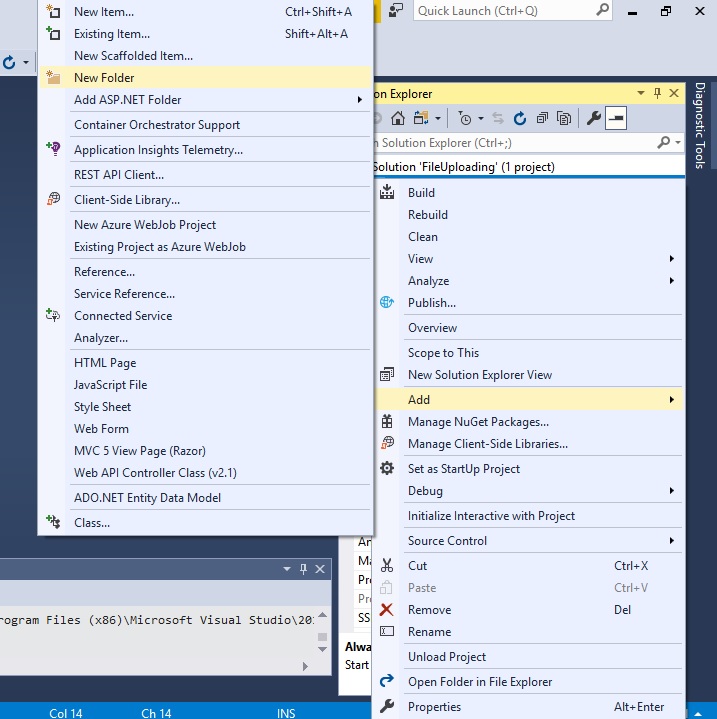Image resolution: width=717 pixels, height=719 pixels.
Task: Click Publish... in context menu
Action: (x=529, y=303)
